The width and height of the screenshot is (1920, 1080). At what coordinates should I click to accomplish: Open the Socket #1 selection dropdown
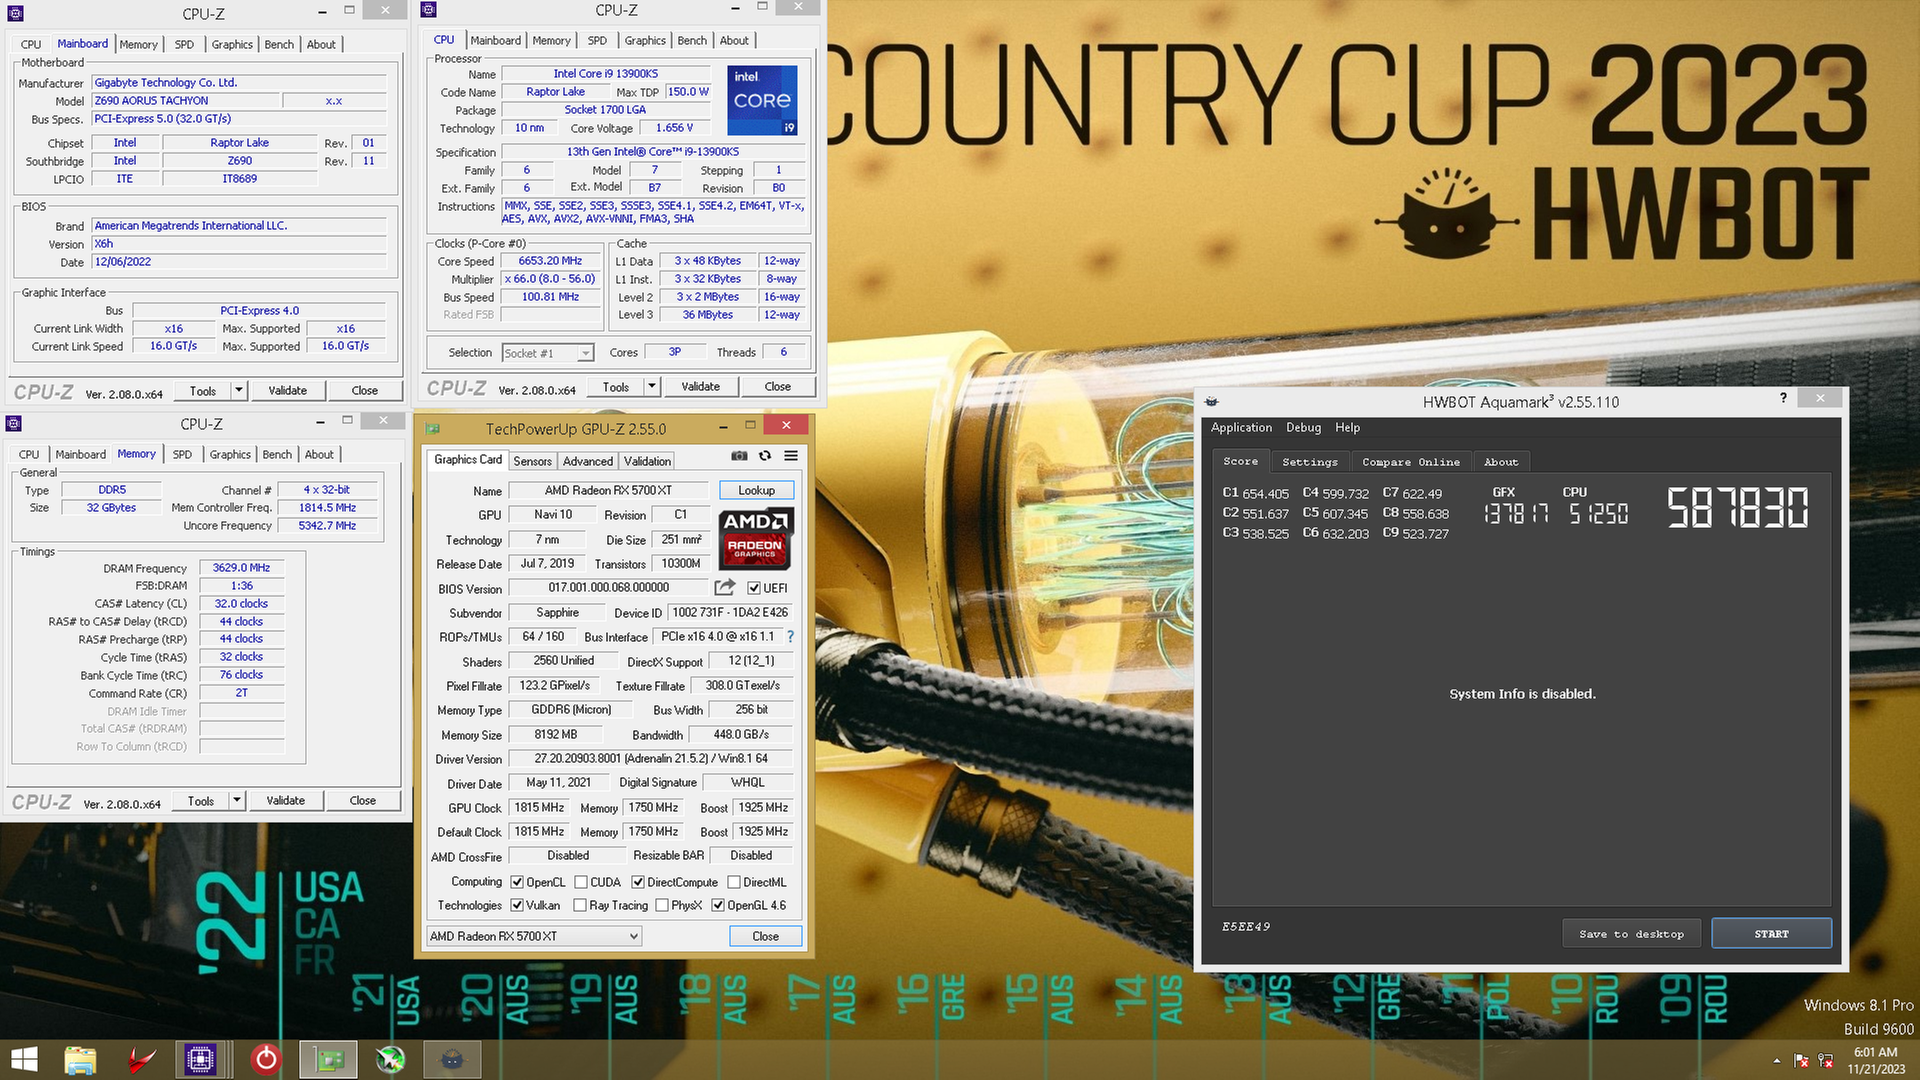pos(548,353)
